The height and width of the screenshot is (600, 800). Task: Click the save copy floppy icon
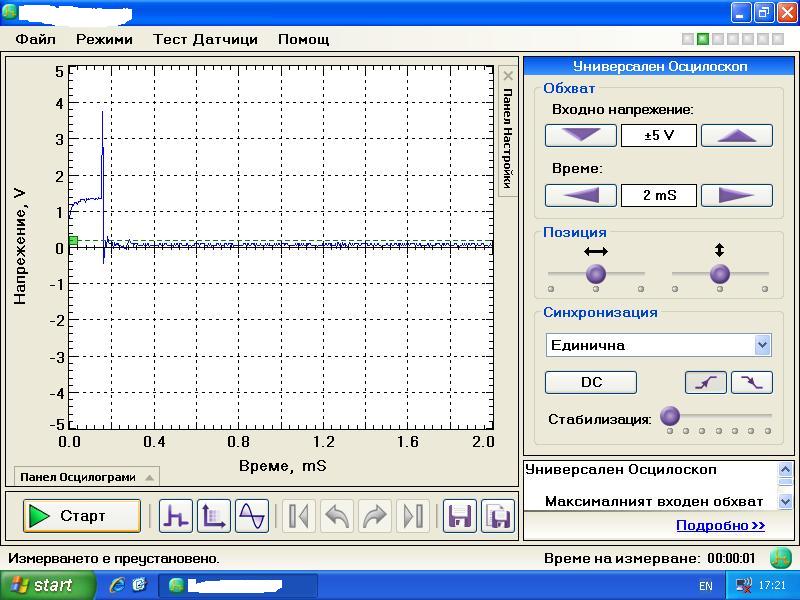point(498,516)
